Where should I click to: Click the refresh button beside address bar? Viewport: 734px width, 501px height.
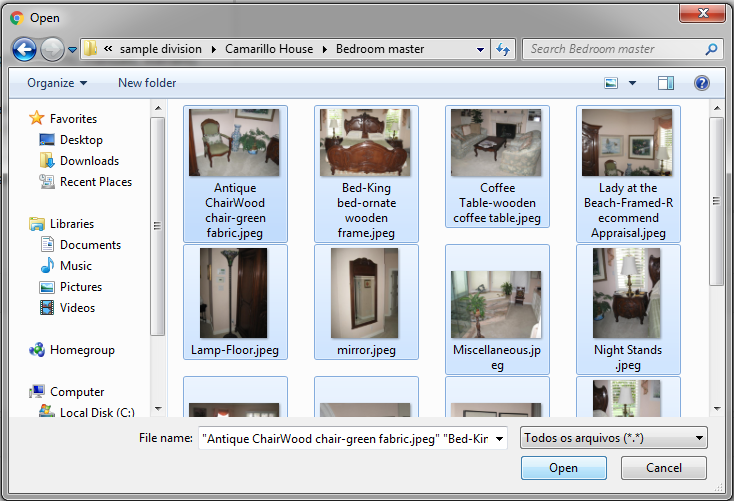click(x=503, y=49)
